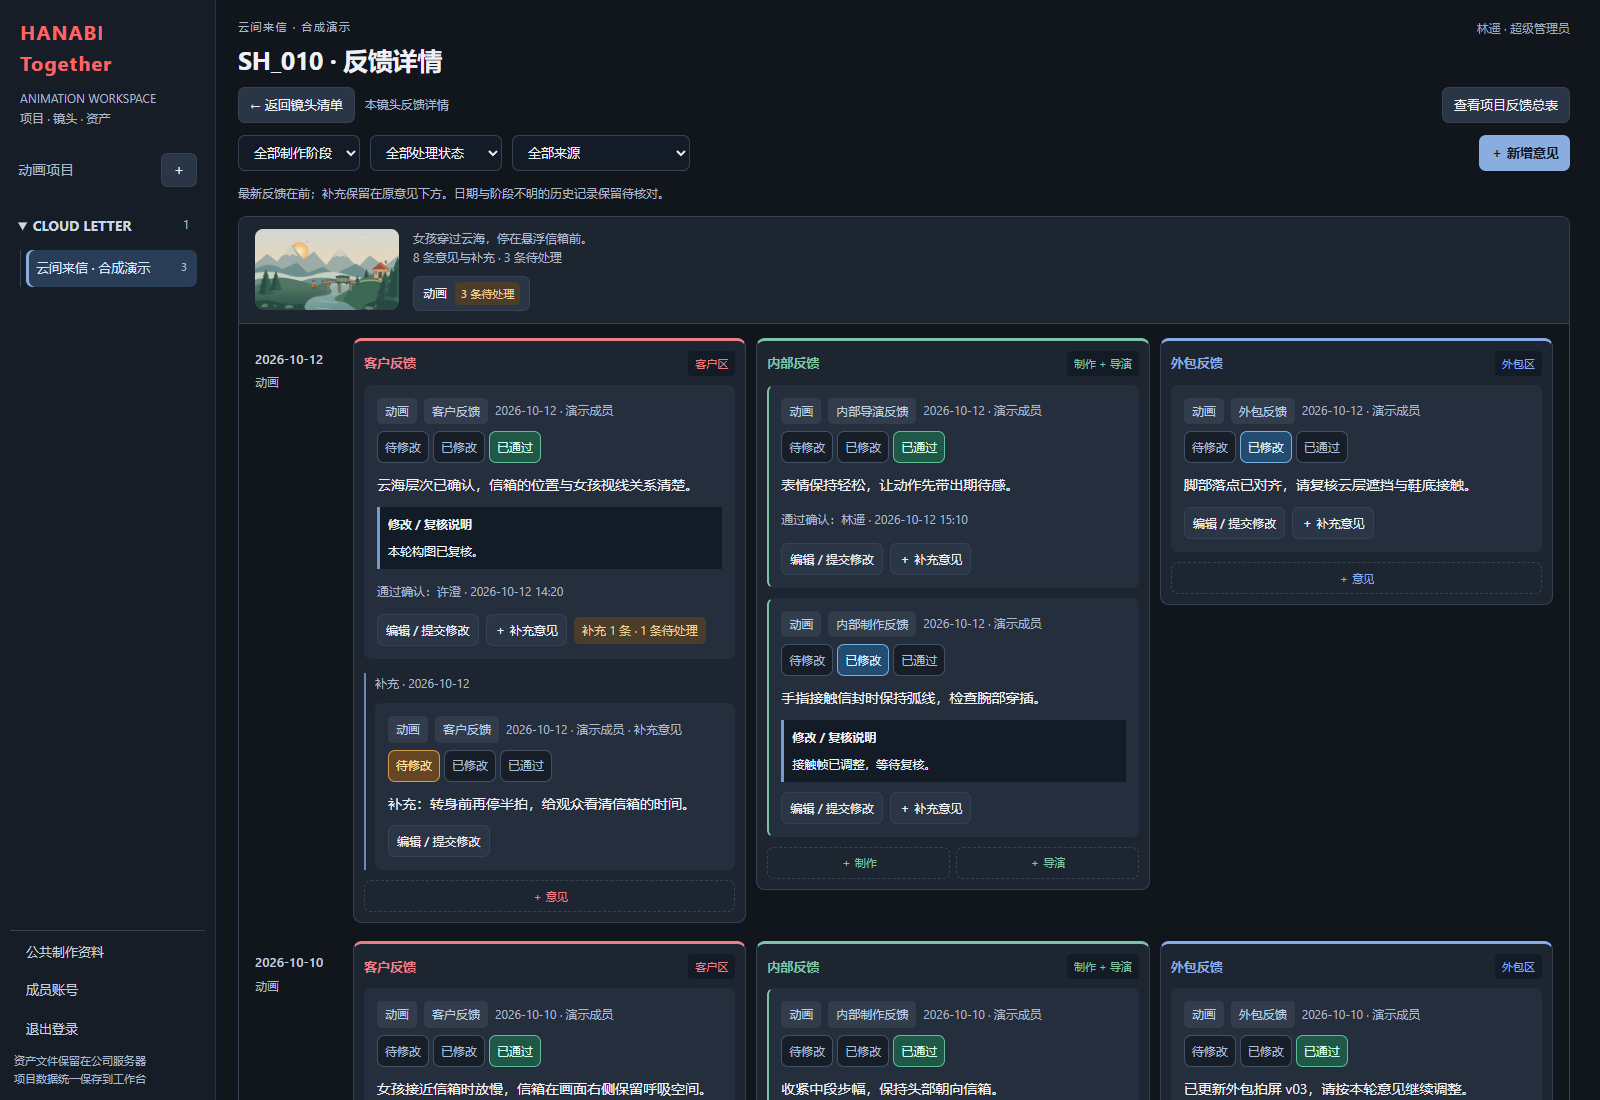Open the 全部制作阶段 filter dropdown
The height and width of the screenshot is (1100, 1600).
point(299,153)
